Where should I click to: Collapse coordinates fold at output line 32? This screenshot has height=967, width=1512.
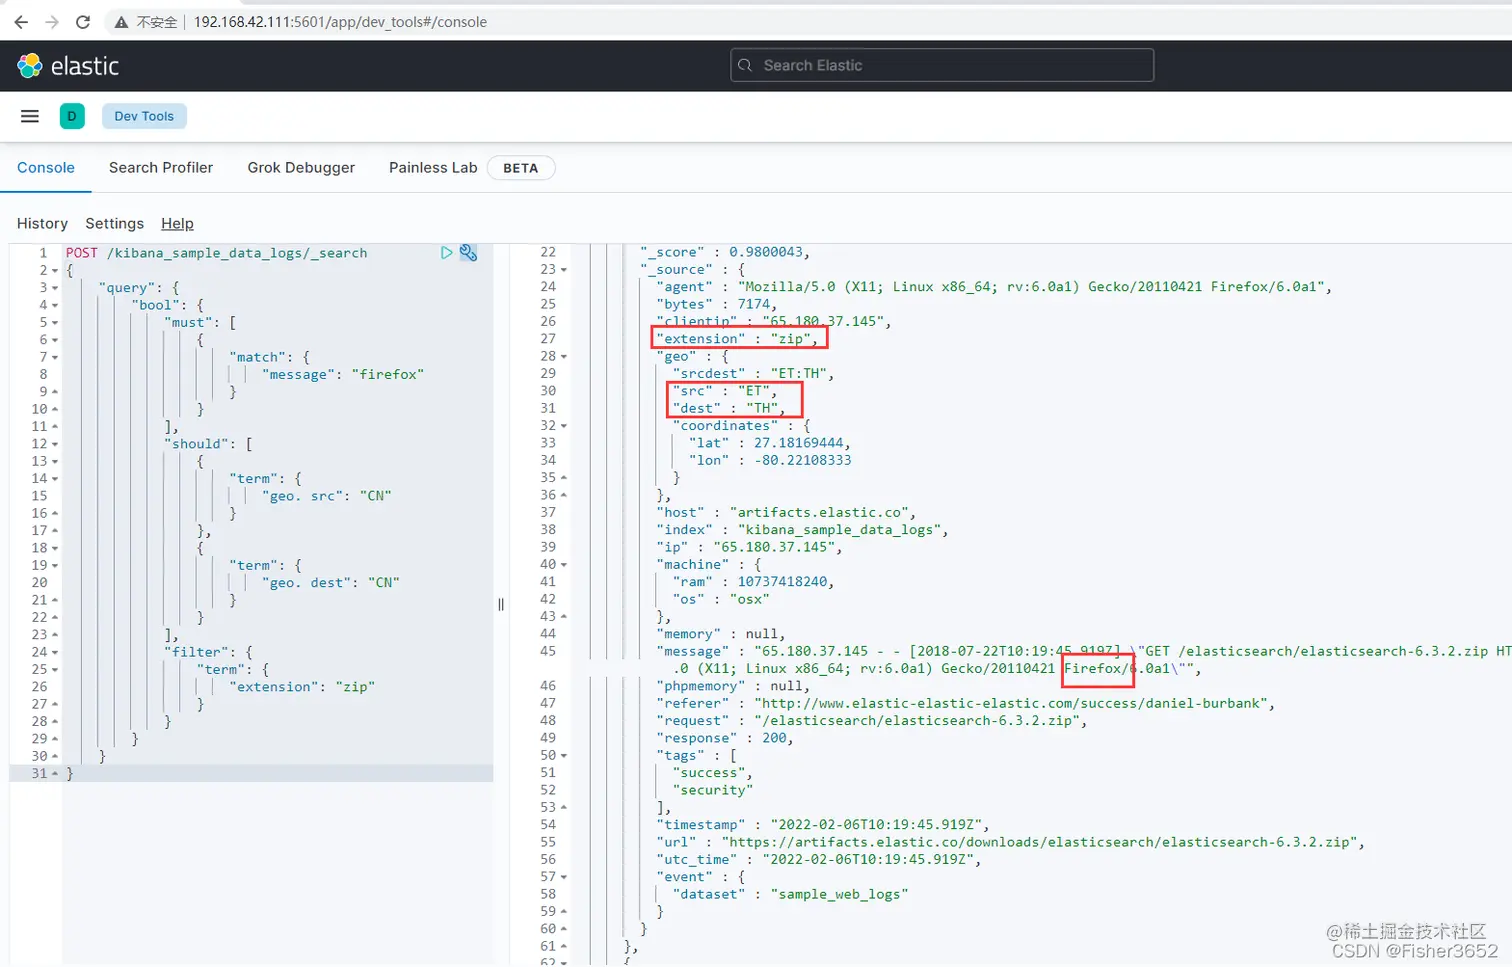coord(564,426)
